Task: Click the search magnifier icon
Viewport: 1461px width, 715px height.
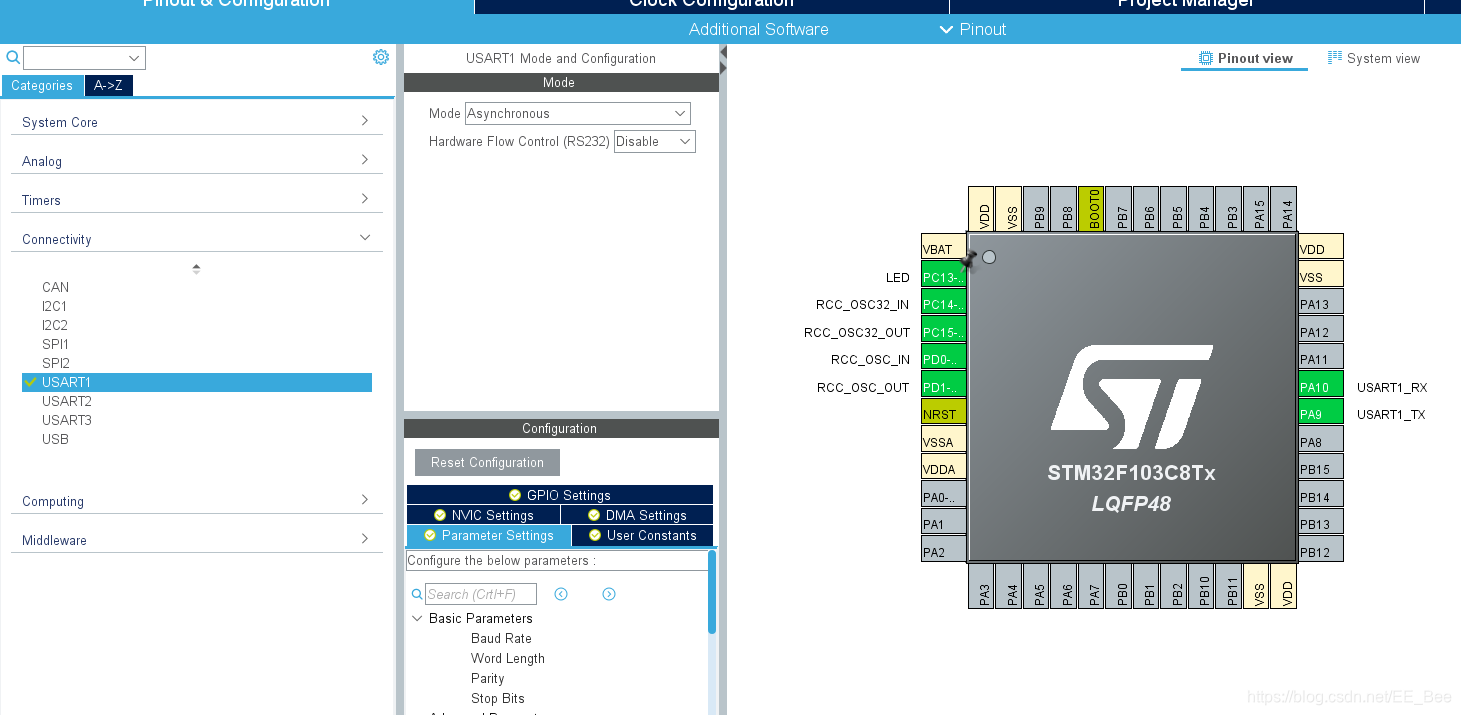Action: click(x=13, y=58)
